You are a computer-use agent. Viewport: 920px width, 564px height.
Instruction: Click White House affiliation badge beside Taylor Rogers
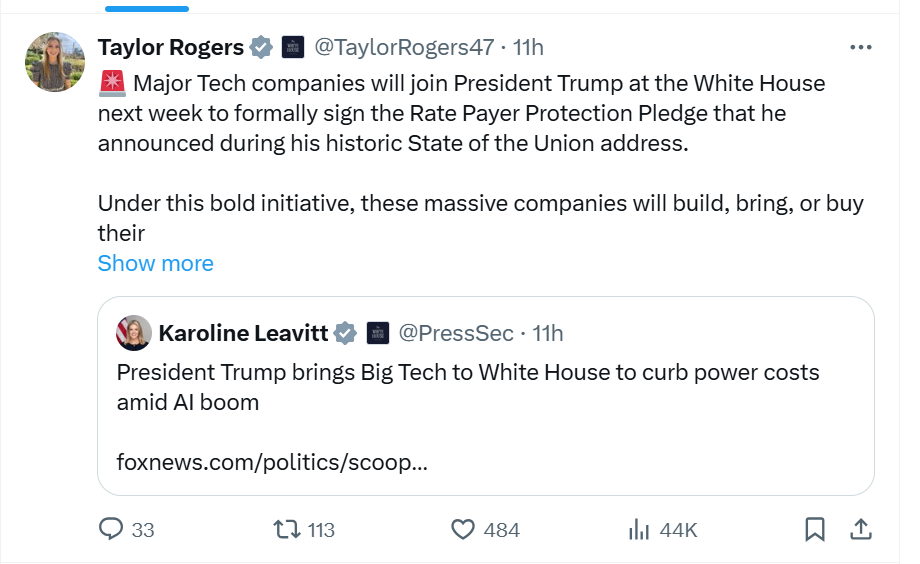point(293,47)
